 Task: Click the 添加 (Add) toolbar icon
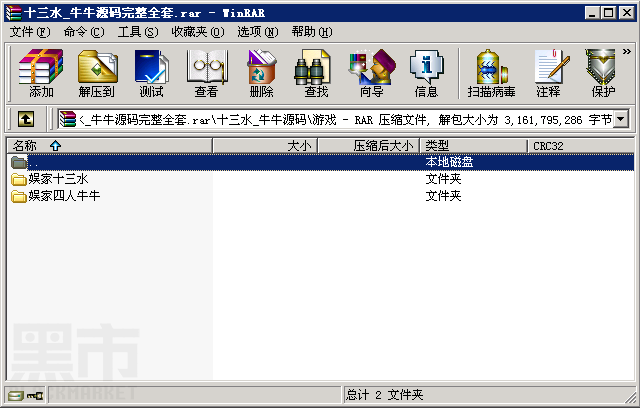(x=41, y=73)
